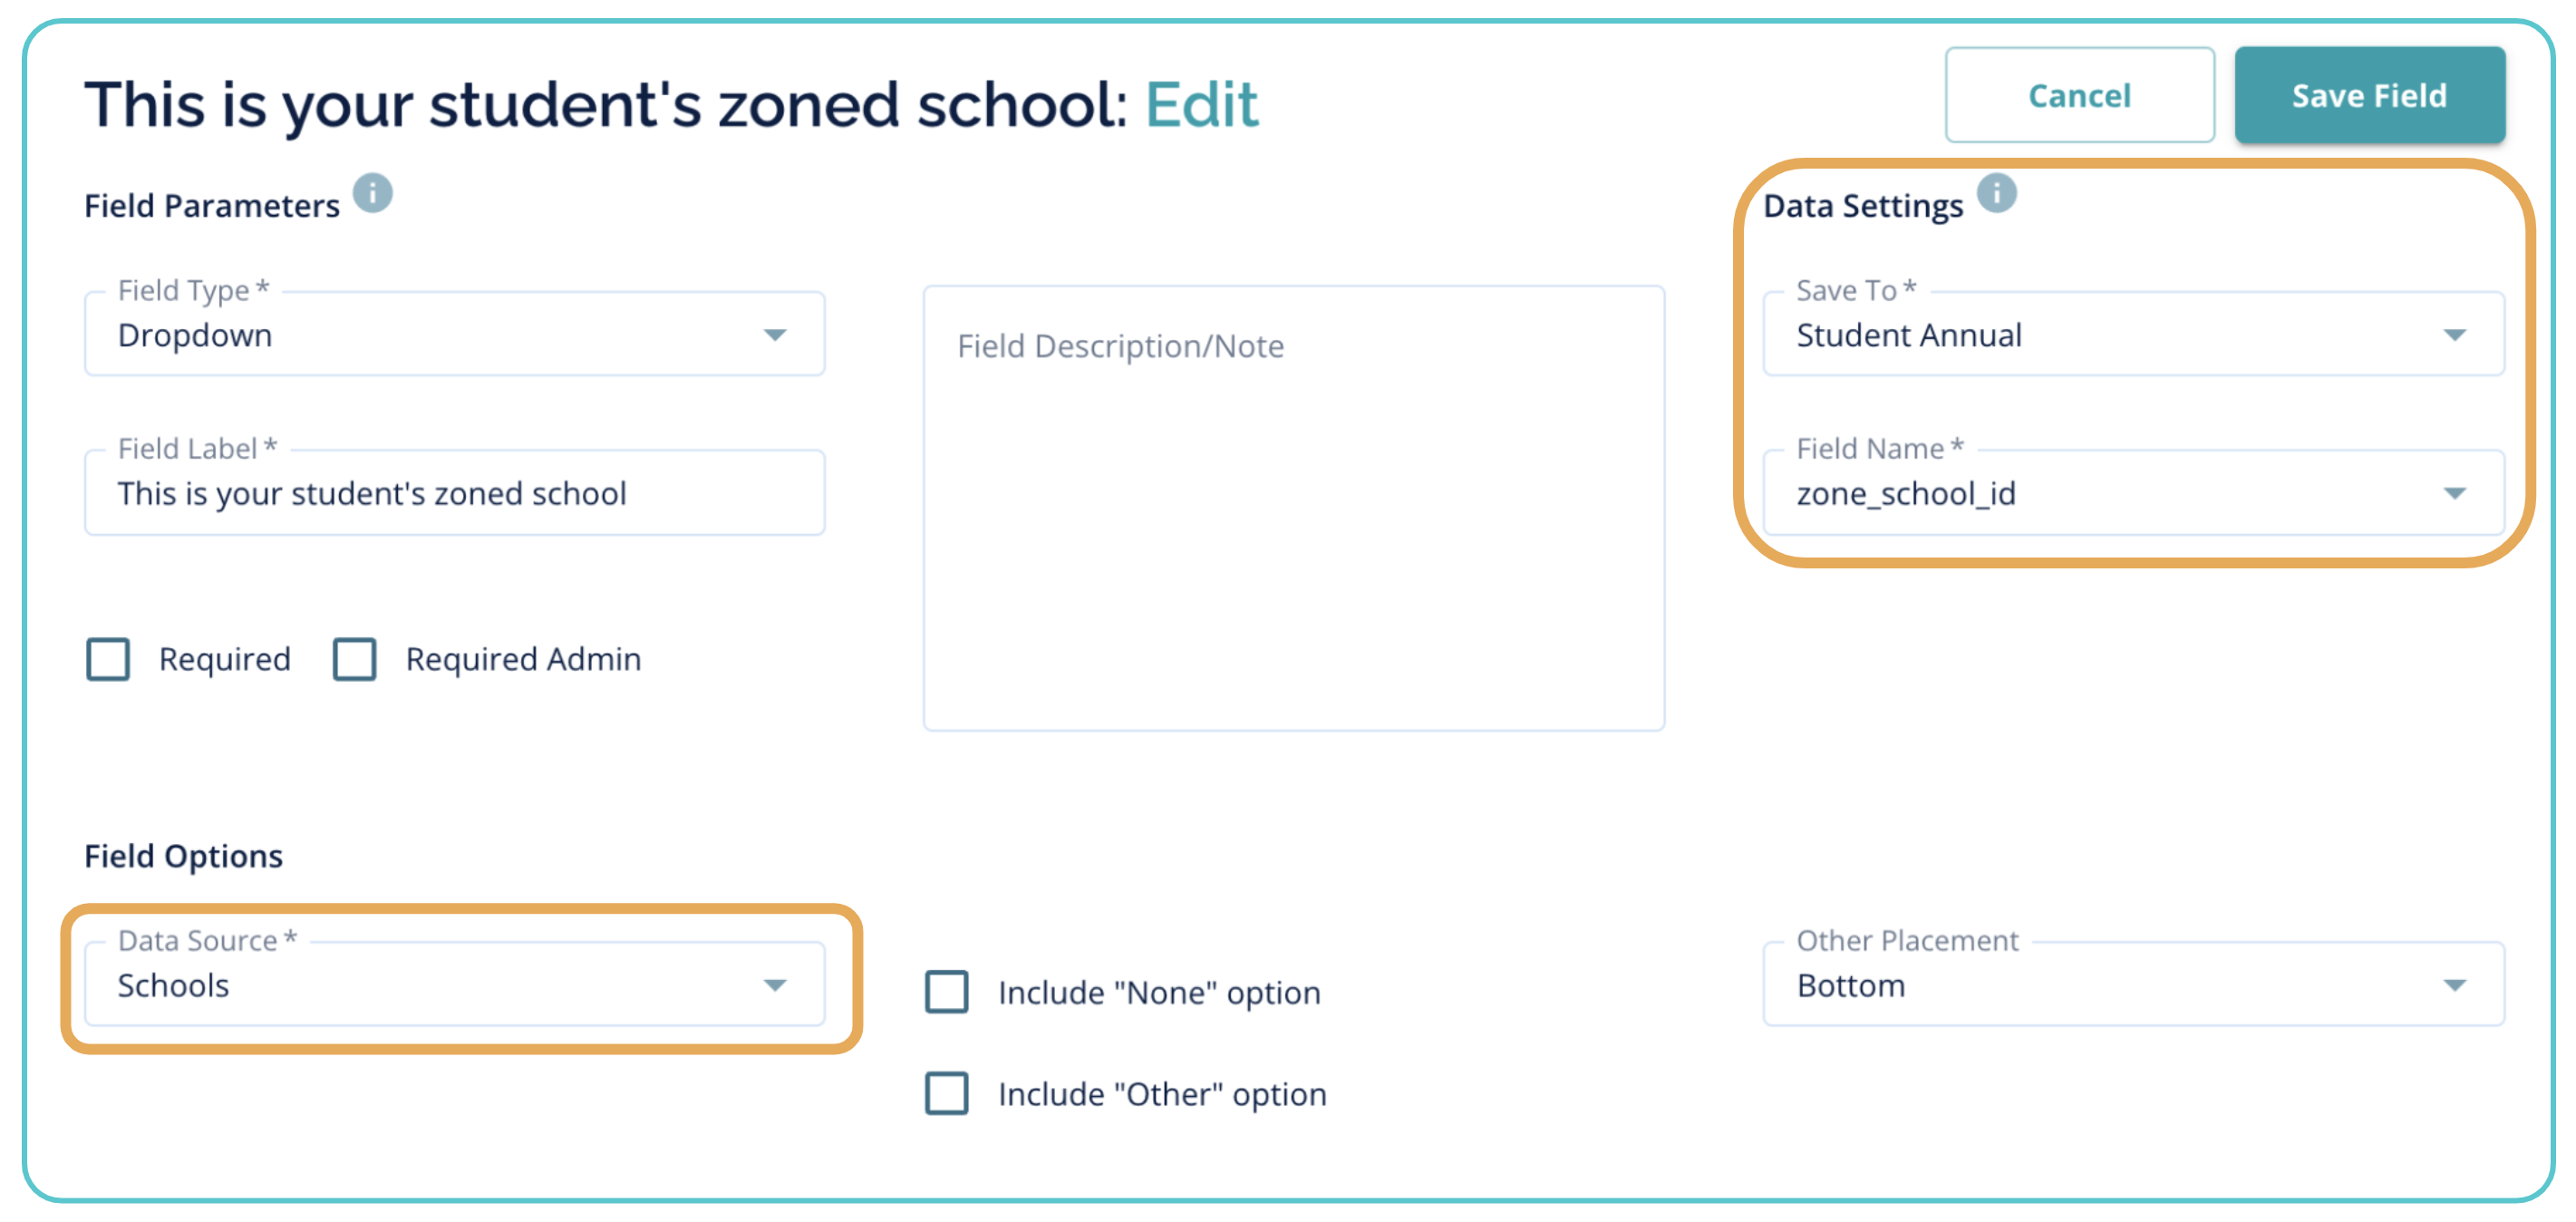
Task: Click the Save To dropdown arrow
Action: point(2454,335)
